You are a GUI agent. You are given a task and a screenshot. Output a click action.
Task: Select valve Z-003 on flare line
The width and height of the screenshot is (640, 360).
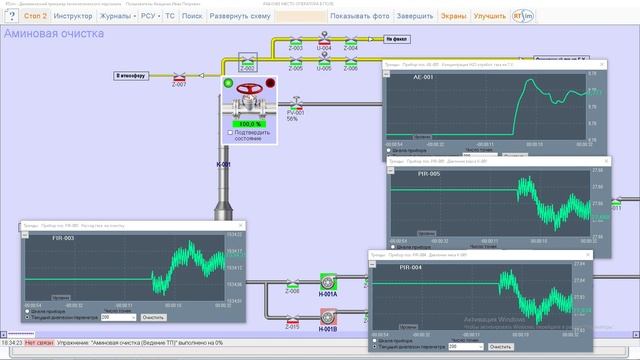coord(296,41)
